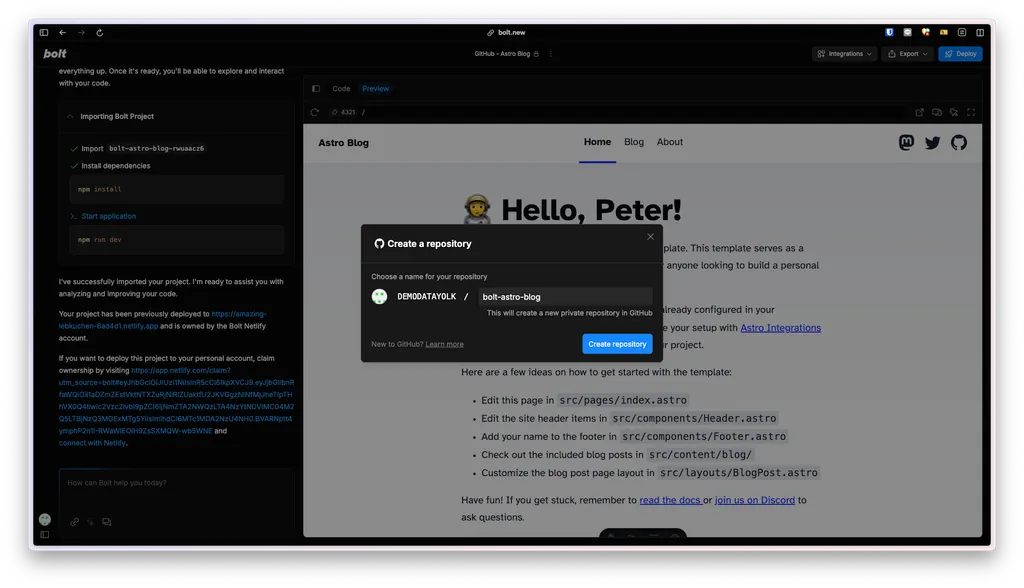Click the Astro Blog site title
The image size is (1024, 588).
(344, 142)
